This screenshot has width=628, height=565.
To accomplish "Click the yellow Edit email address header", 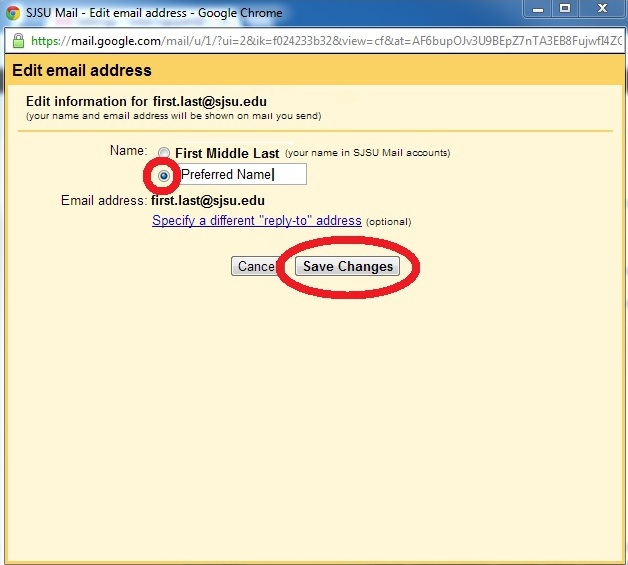I will (82, 71).
